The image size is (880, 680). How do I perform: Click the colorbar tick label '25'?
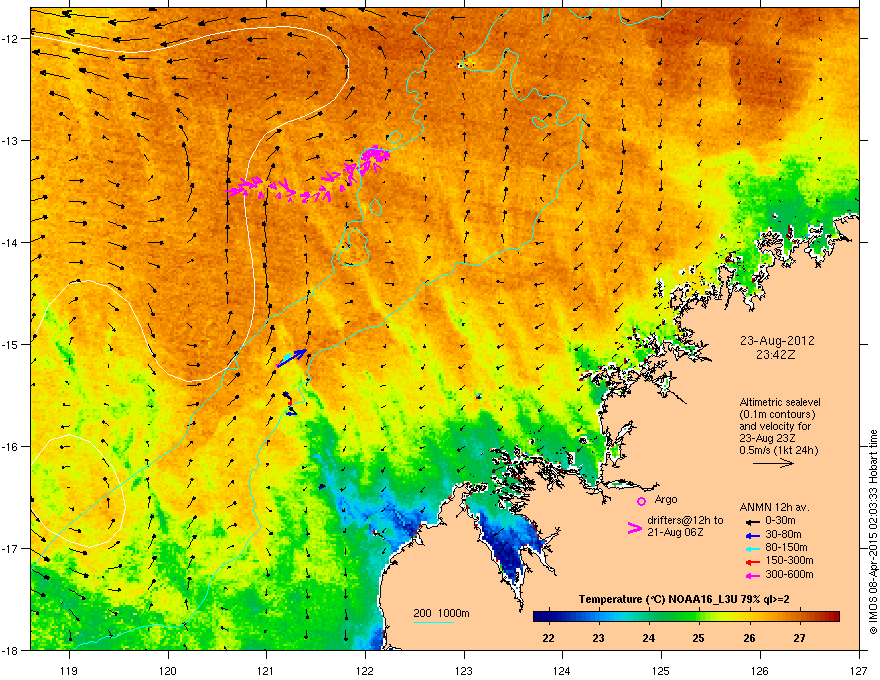[699, 638]
